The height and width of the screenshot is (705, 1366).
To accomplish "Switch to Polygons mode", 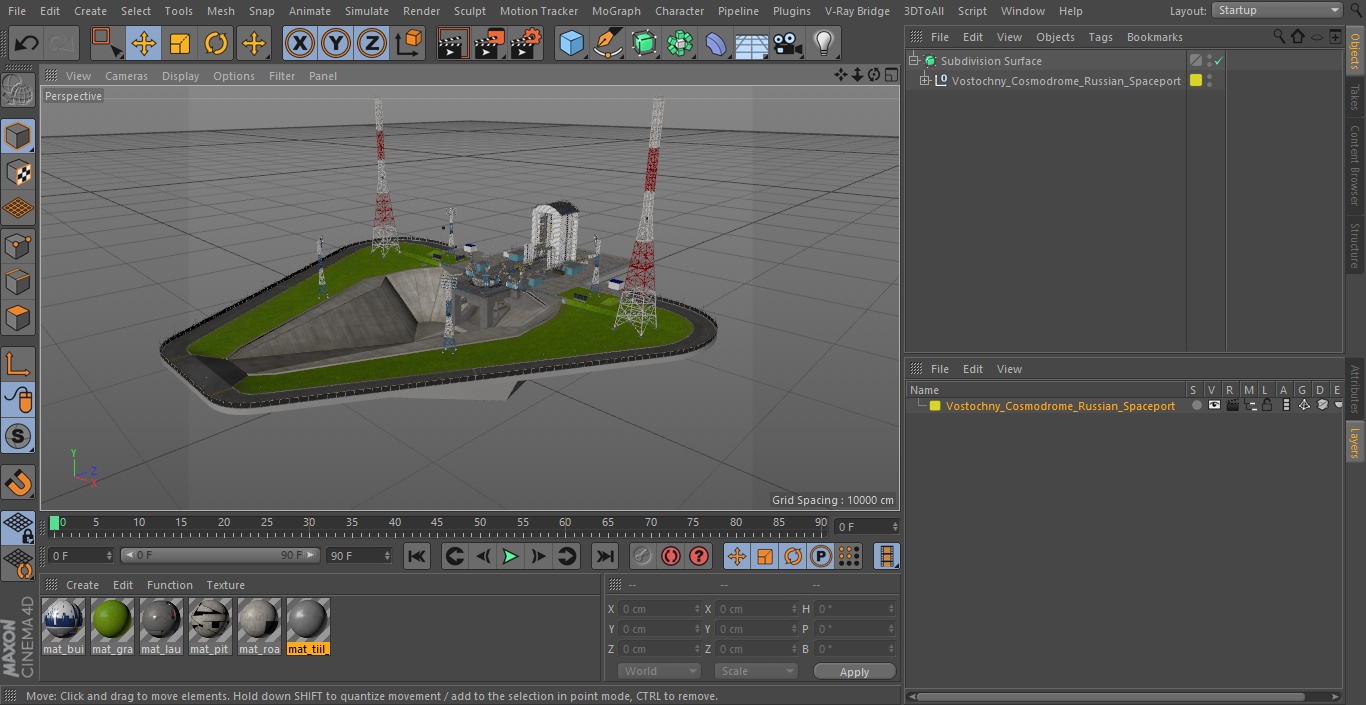I will click(18, 318).
